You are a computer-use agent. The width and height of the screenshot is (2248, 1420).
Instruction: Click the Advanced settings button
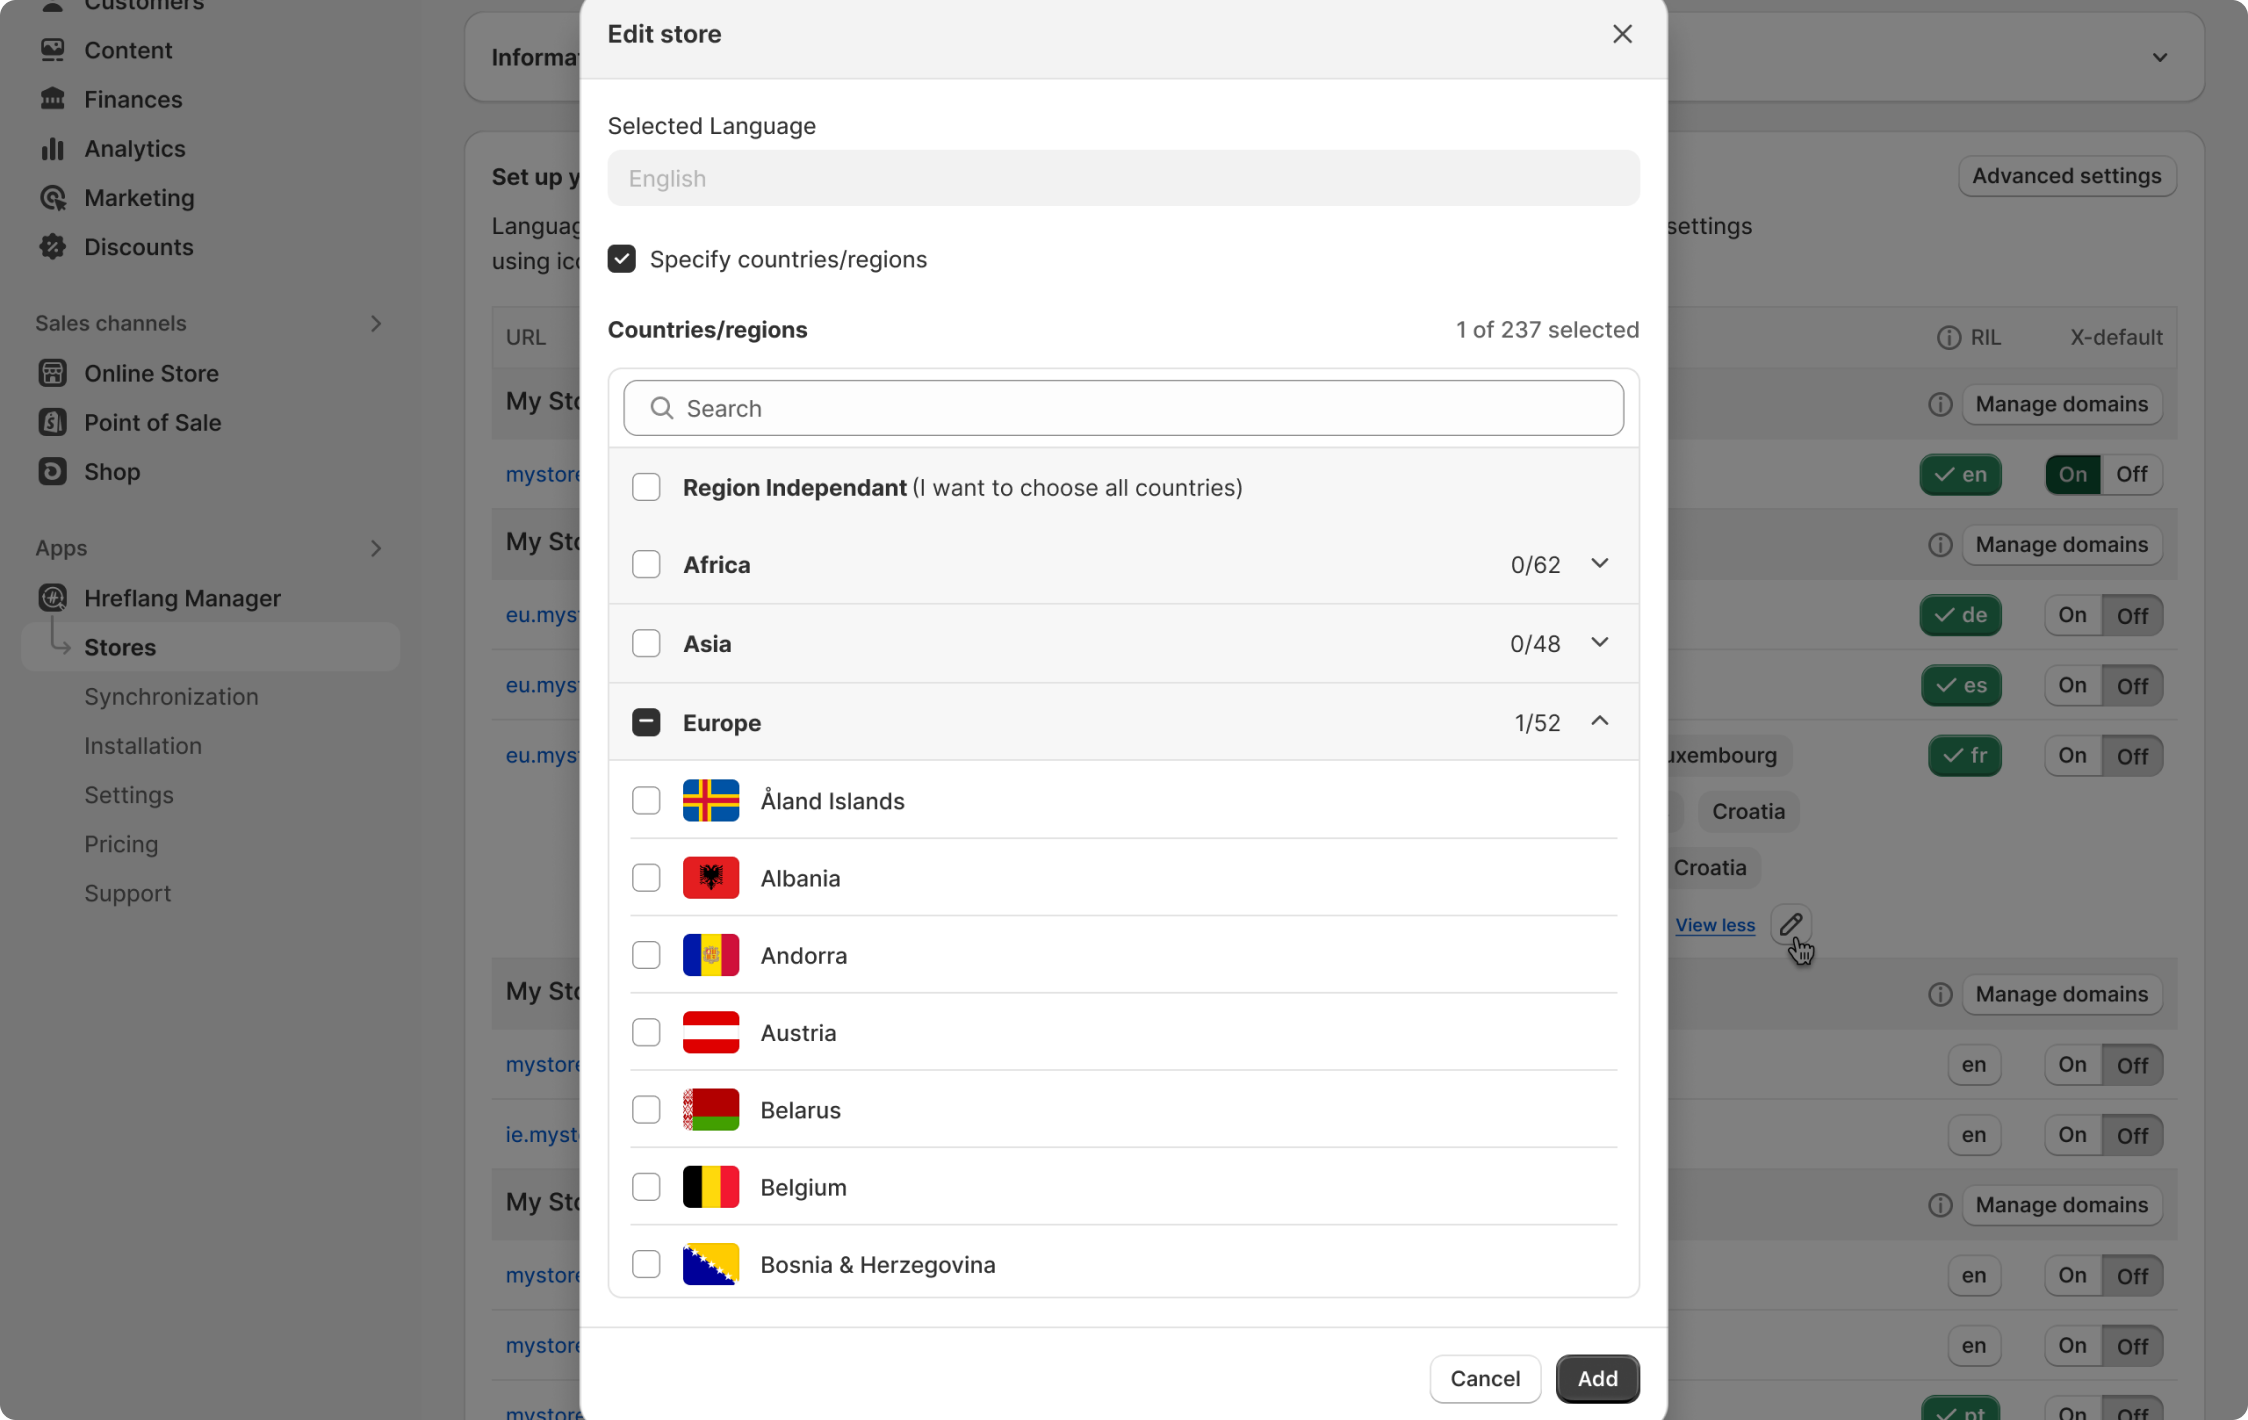2066,175
